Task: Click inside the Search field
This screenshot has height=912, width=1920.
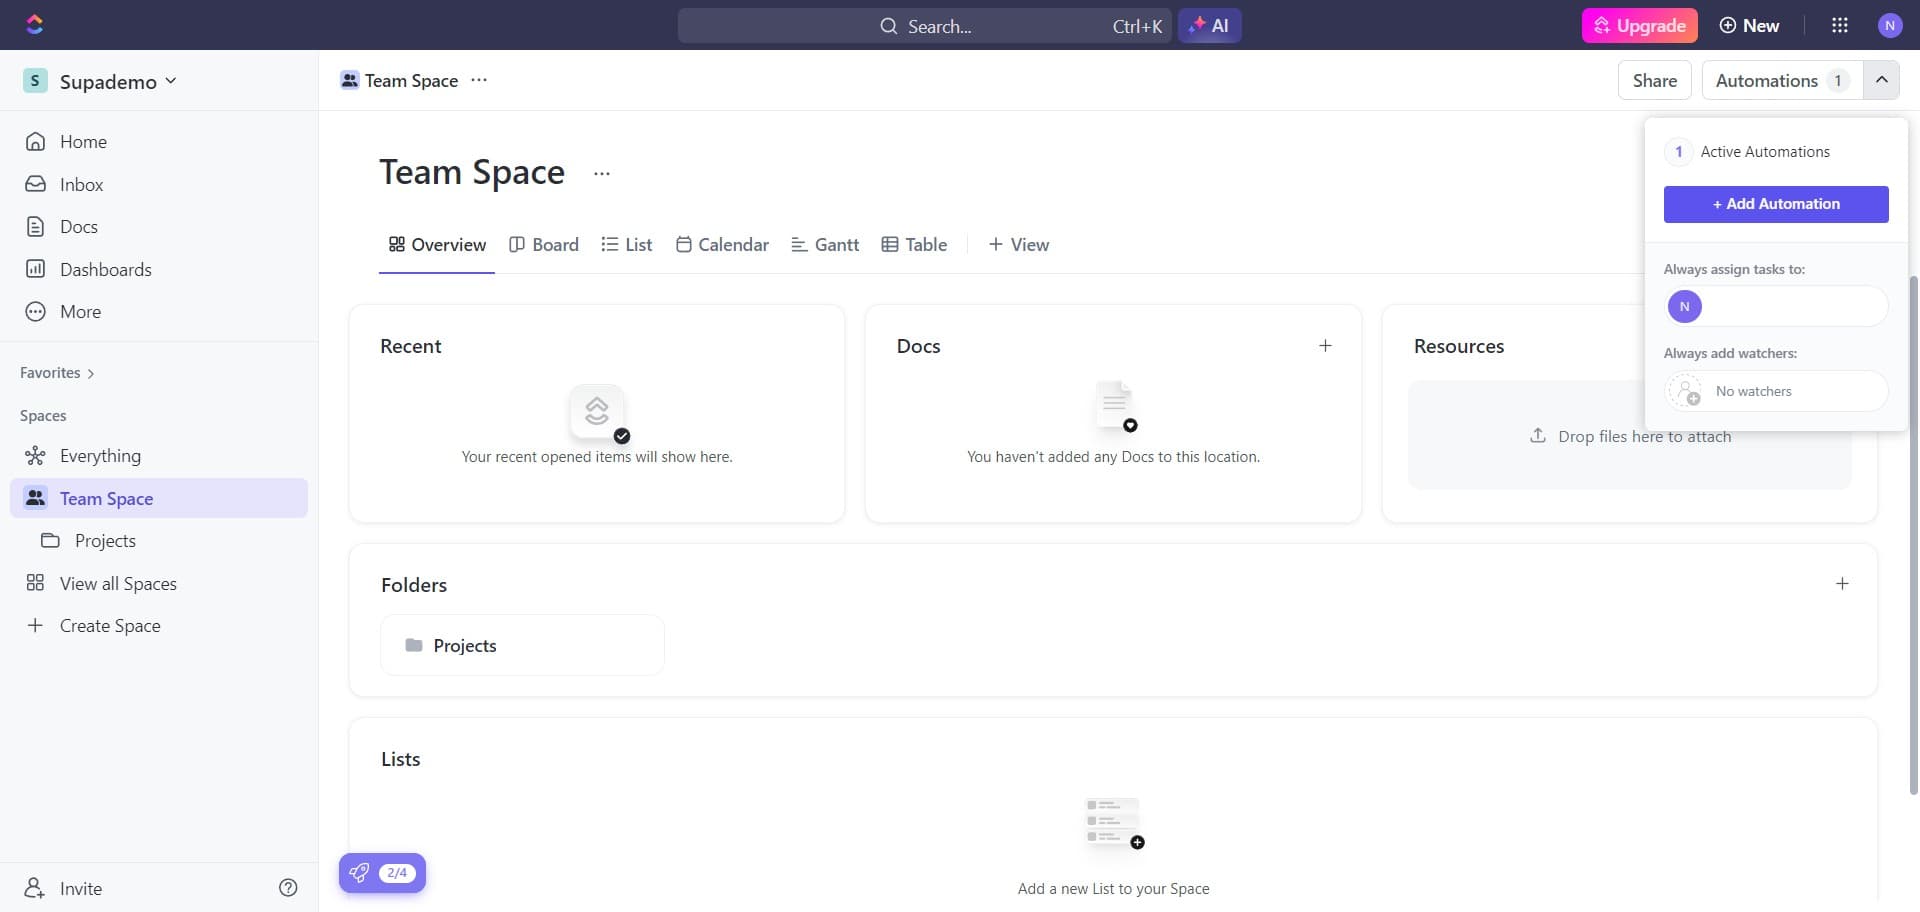Action: tap(960, 25)
